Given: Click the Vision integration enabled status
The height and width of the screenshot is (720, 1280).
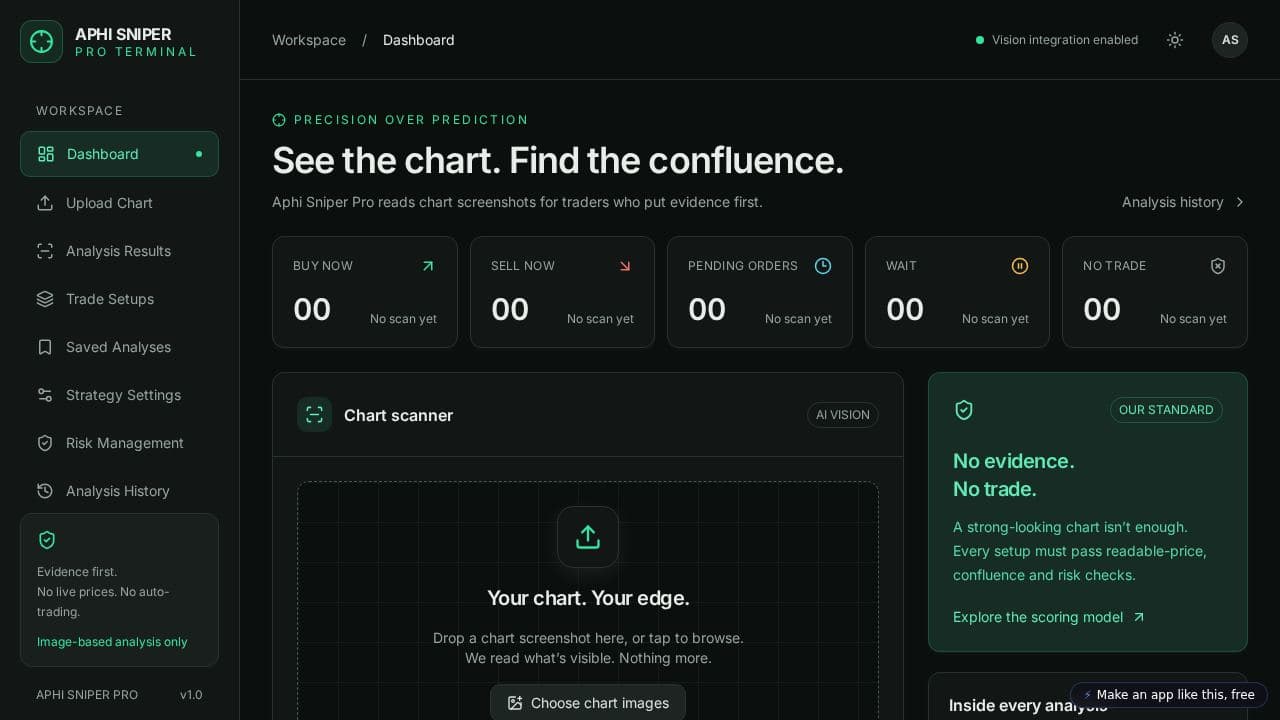Looking at the screenshot, I should click(x=1057, y=40).
